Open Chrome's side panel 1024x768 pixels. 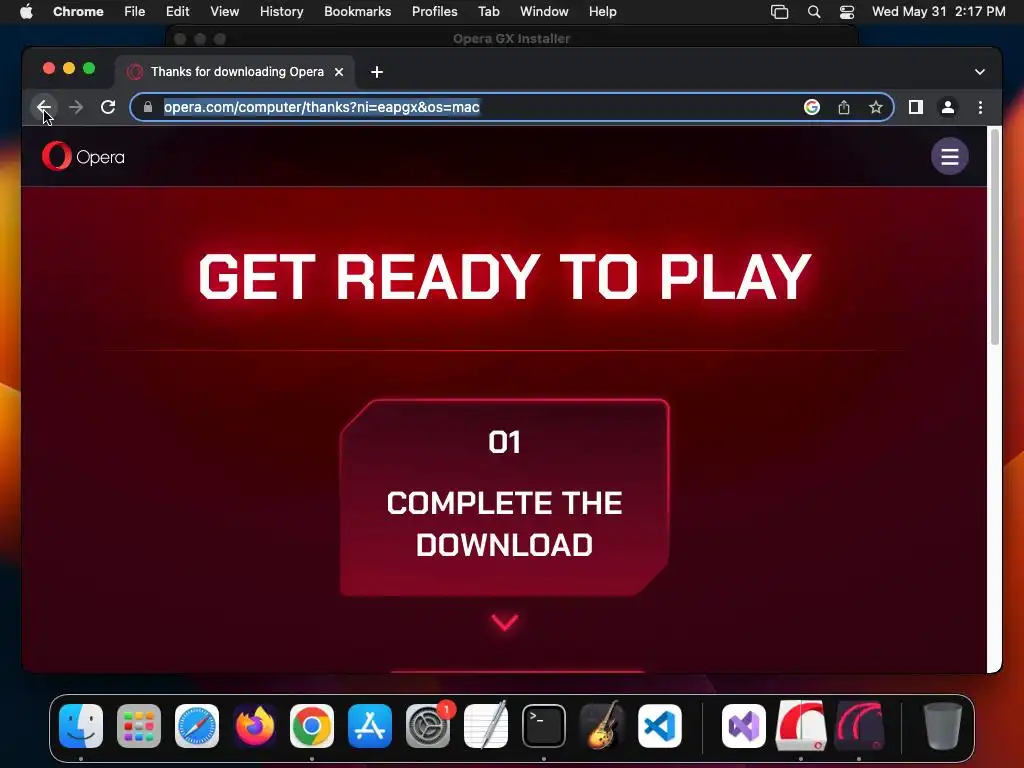coord(916,107)
